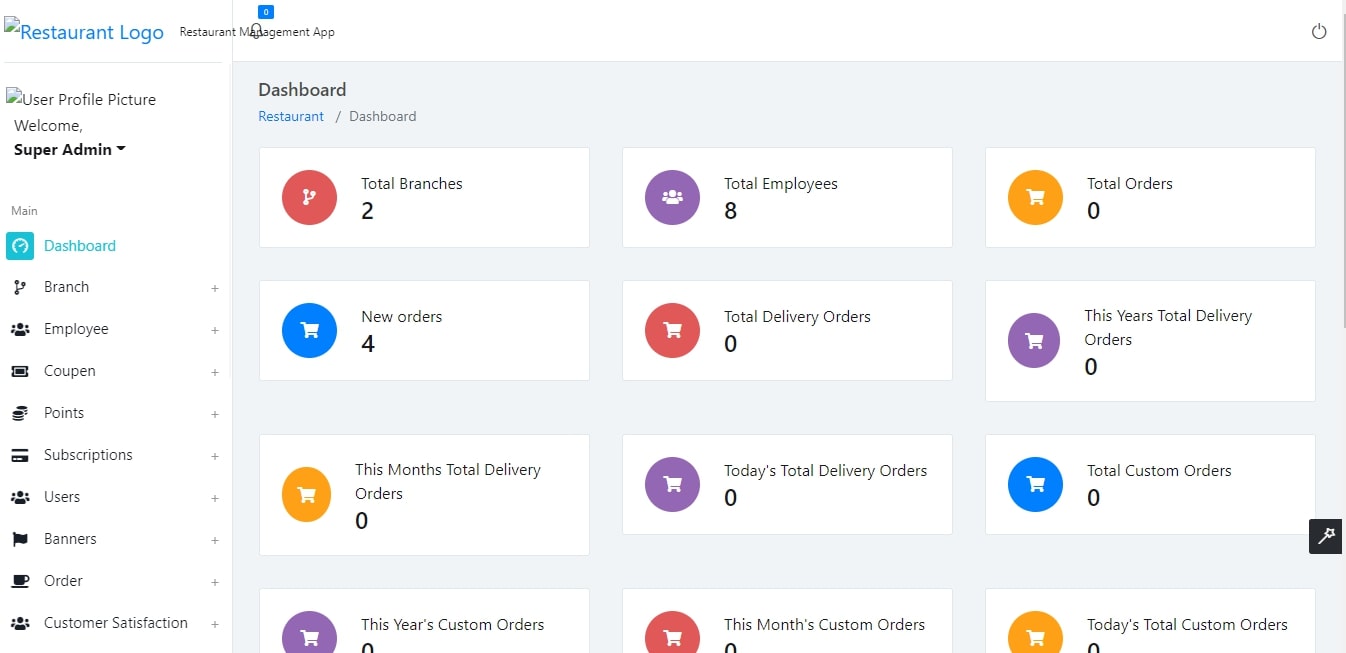The height and width of the screenshot is (653, 1346).
Task: Click the Restaurant Logo link
Action: 84,31
